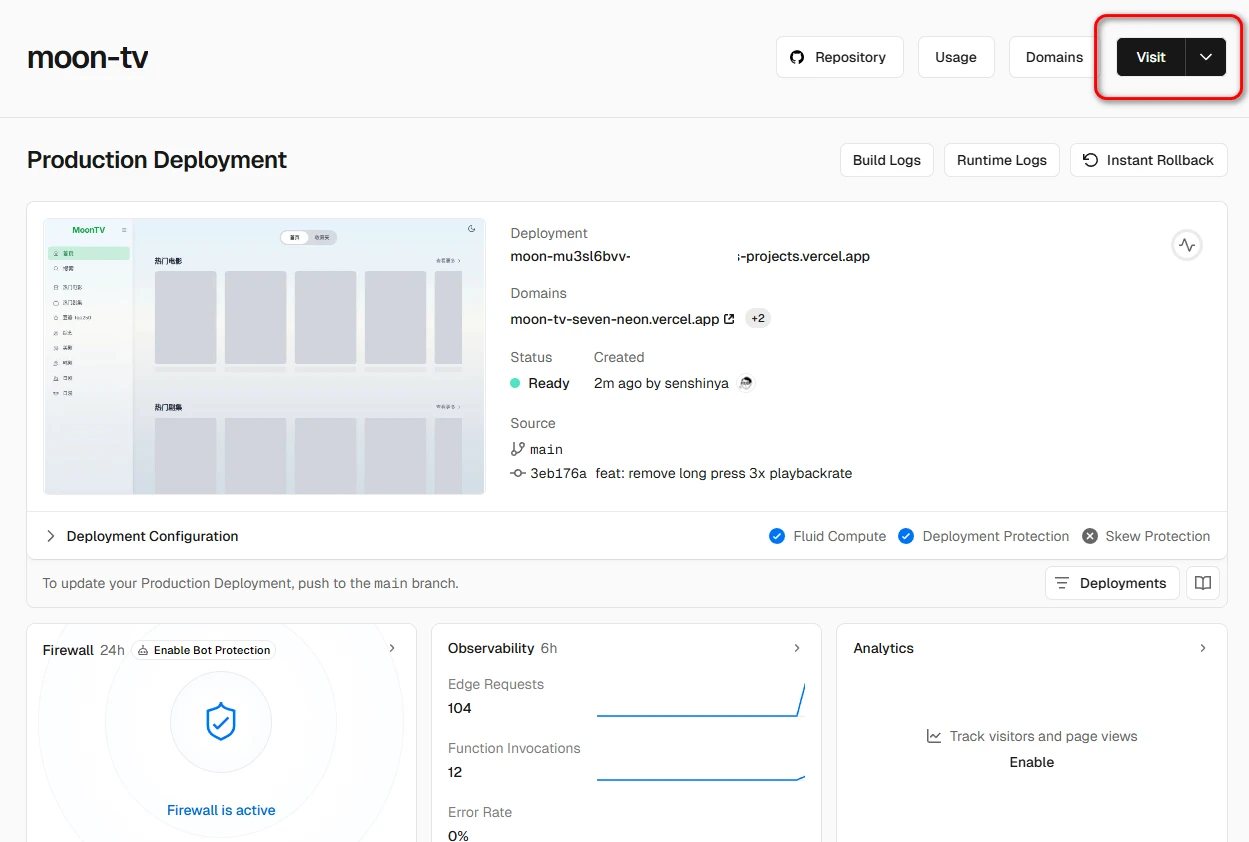The image size is (1249, 842).
Task: Click the MoonTV deployment preview thumbnail
Action: tap(264, 356)
